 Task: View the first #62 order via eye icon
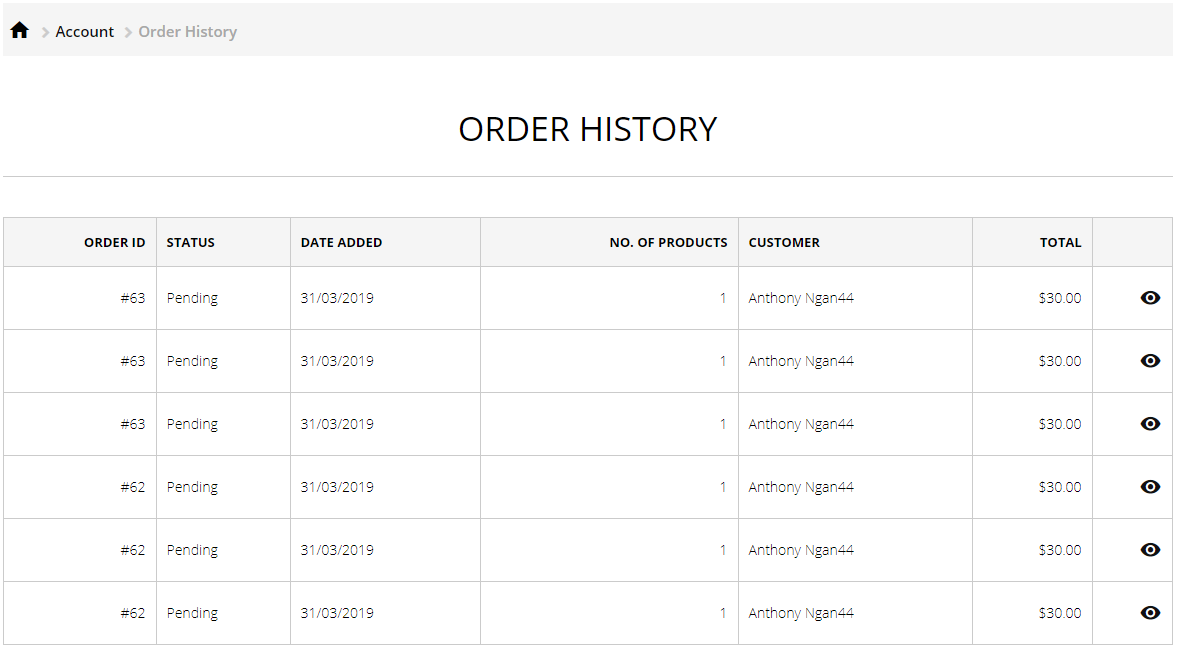click(1150, 488)
